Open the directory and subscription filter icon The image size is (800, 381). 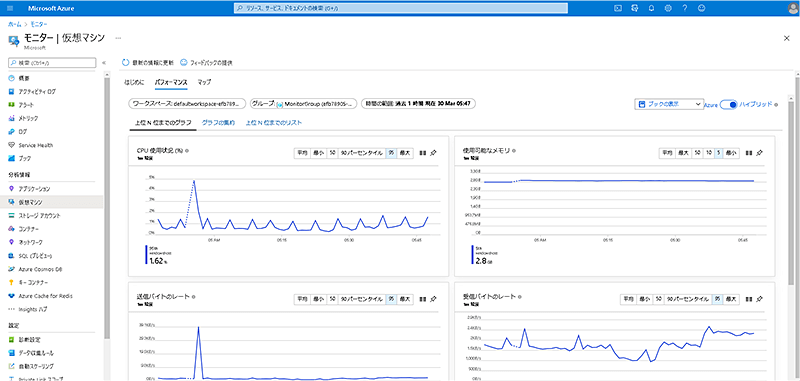pos(635,8)
